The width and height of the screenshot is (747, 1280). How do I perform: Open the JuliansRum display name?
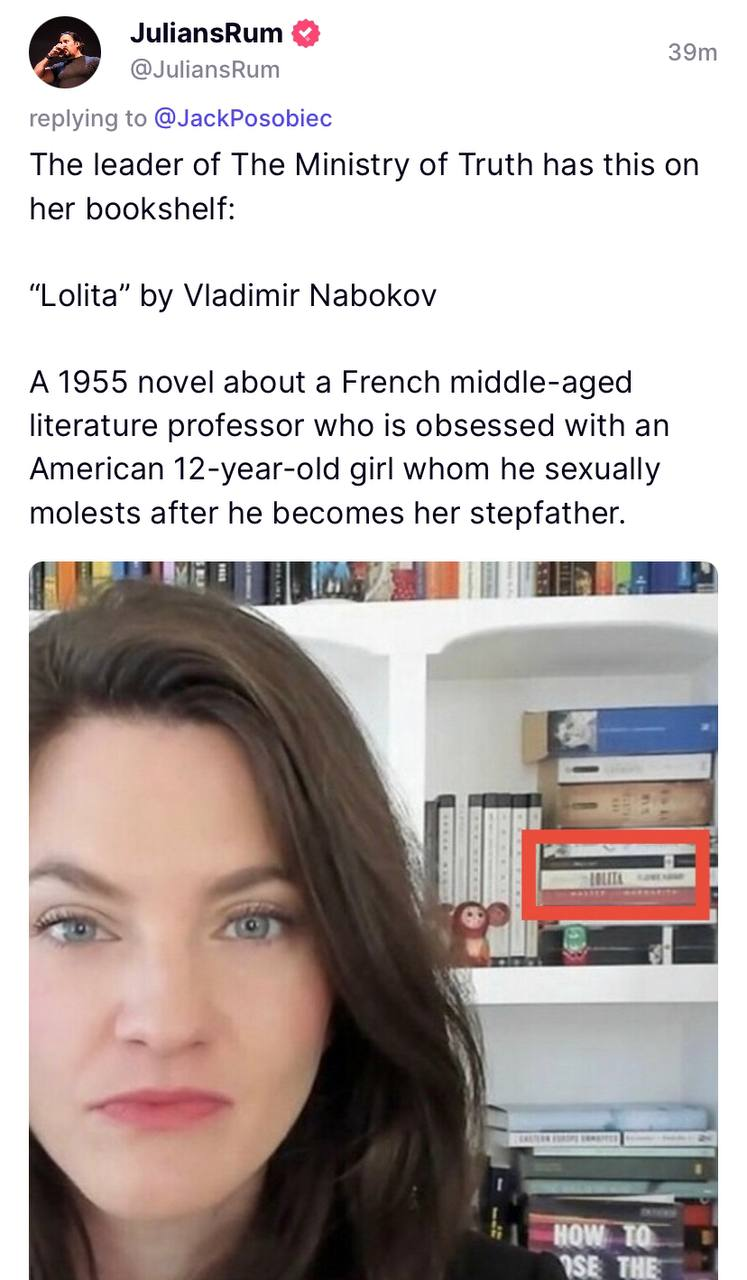coord(206,33)
